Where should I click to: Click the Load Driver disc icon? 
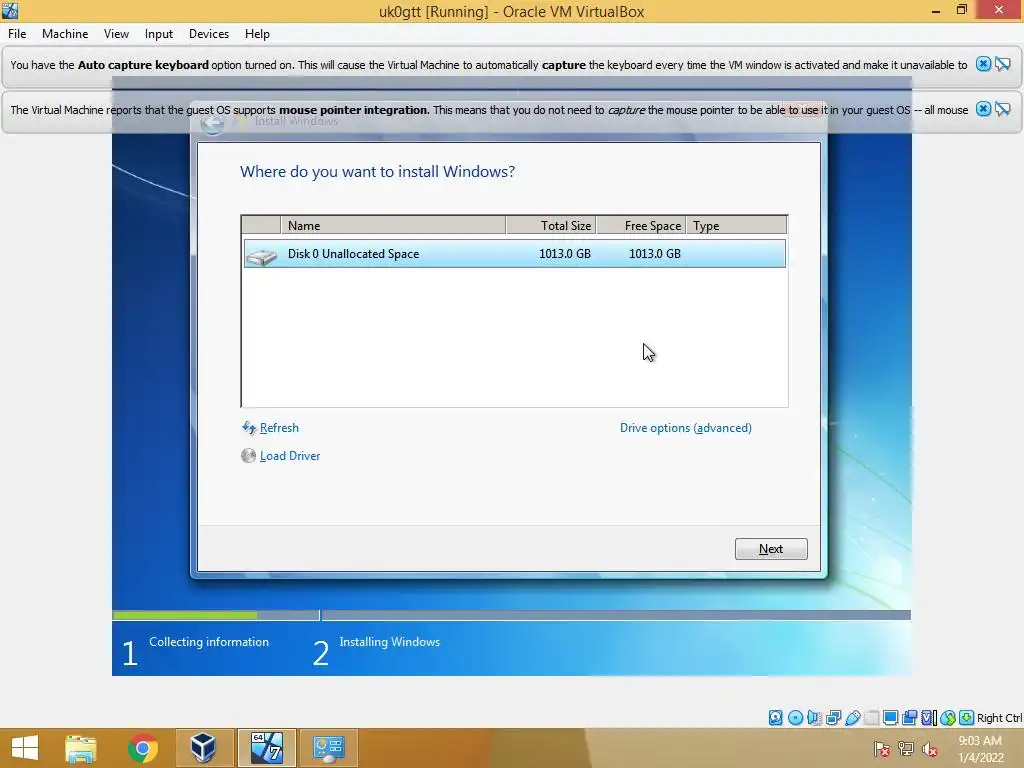tap(248, 455)
